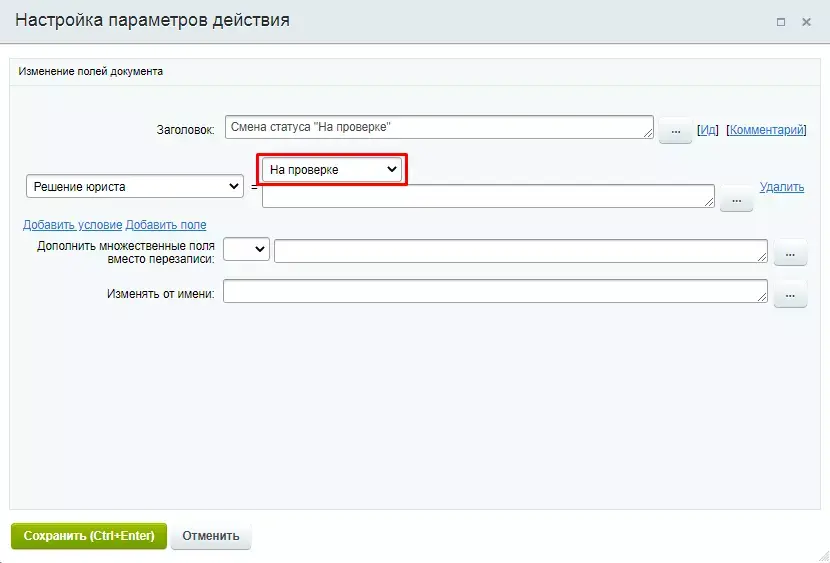Add a field via Добавить поле
Viewport: 830px width, 563px height.
coord(166,225)
